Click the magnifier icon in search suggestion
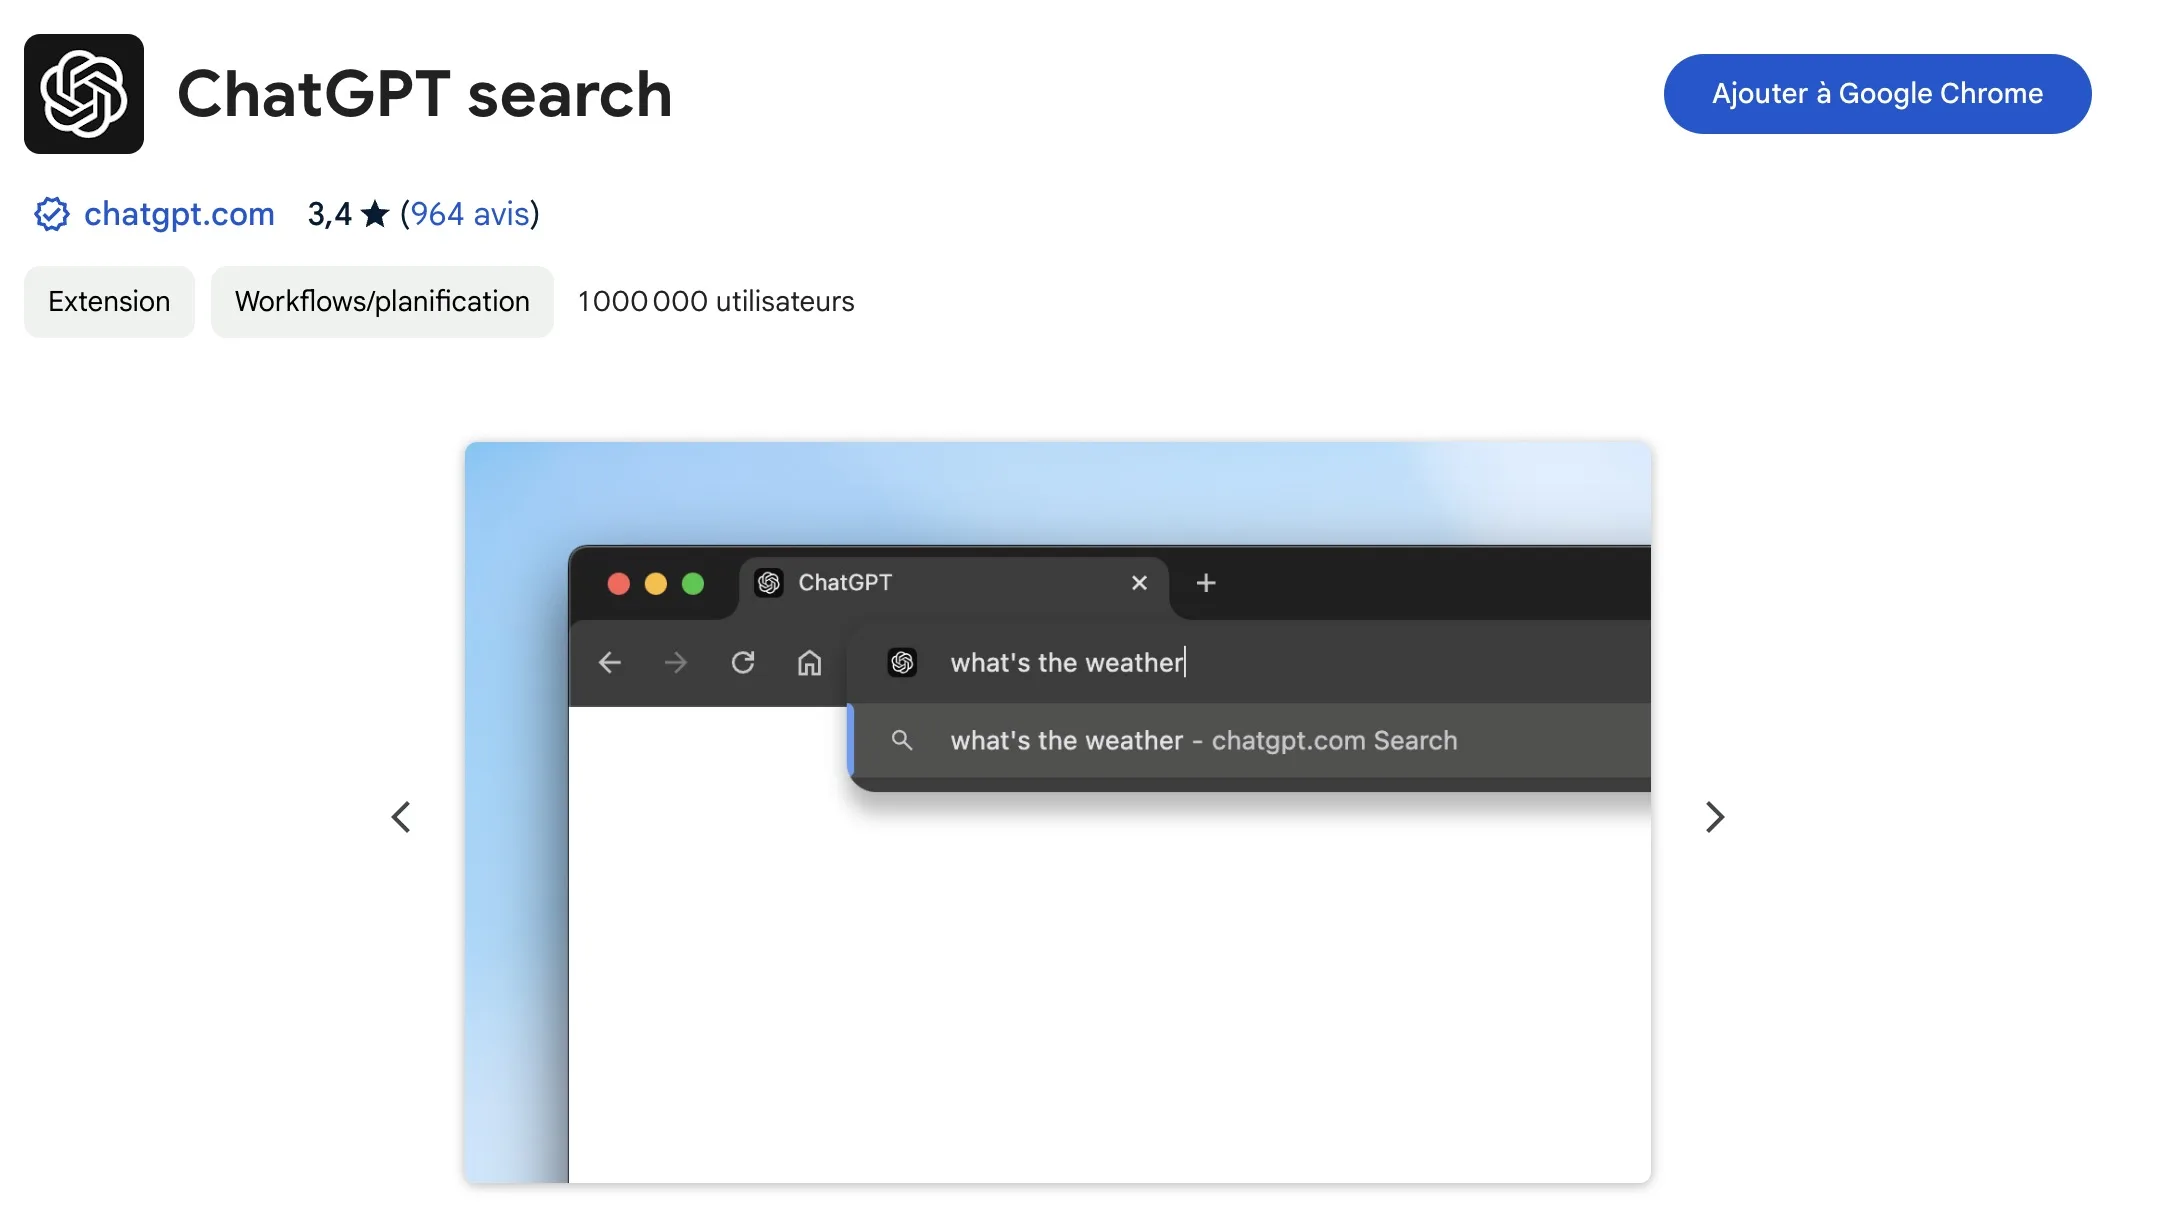2174x1218 pixels. click(x=902, y=740)
